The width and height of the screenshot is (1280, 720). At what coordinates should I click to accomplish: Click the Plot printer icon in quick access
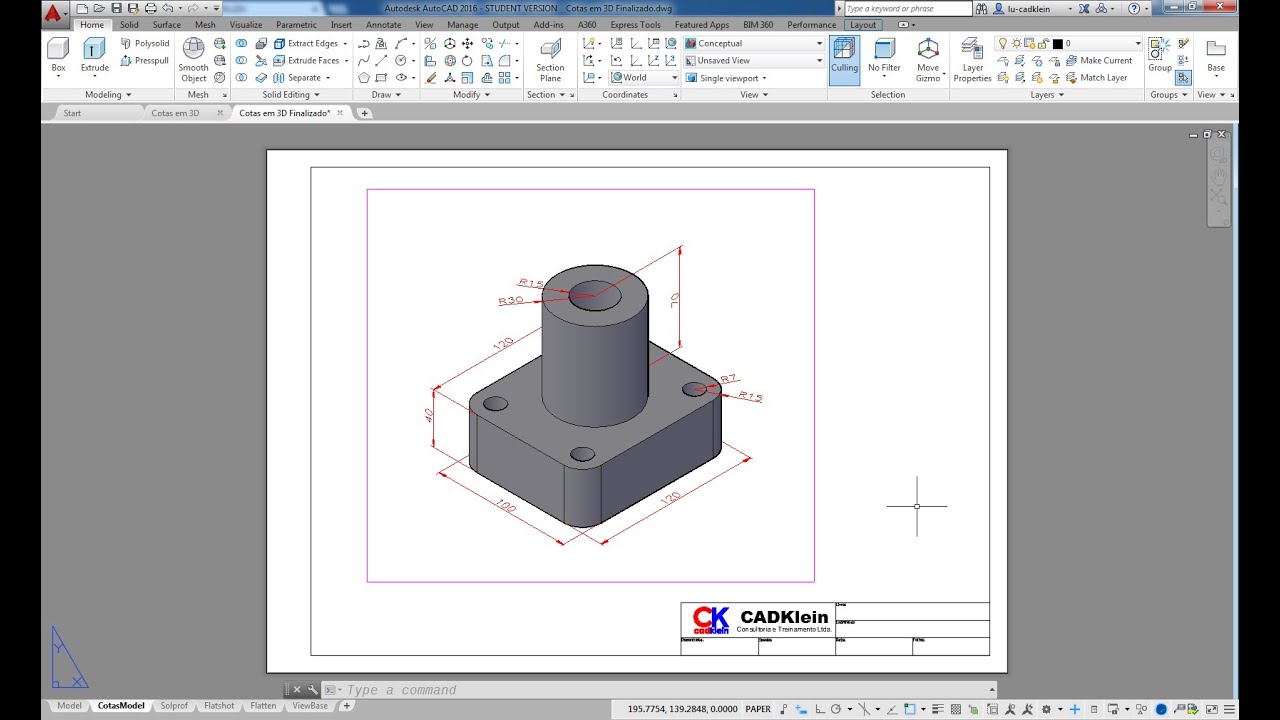point(150,8)
